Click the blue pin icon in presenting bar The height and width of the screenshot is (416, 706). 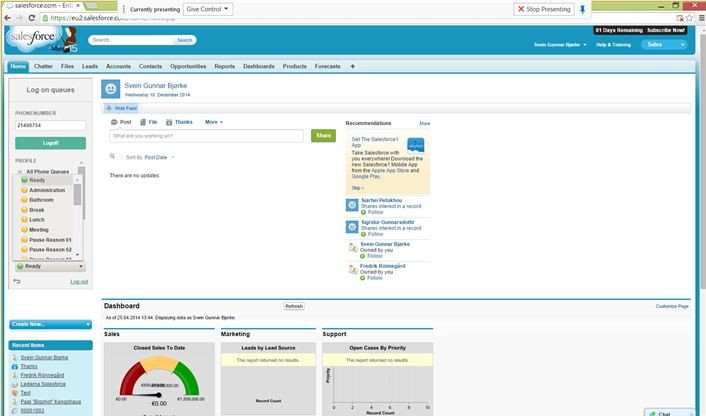pyautogui.click(x=582, y=9)
